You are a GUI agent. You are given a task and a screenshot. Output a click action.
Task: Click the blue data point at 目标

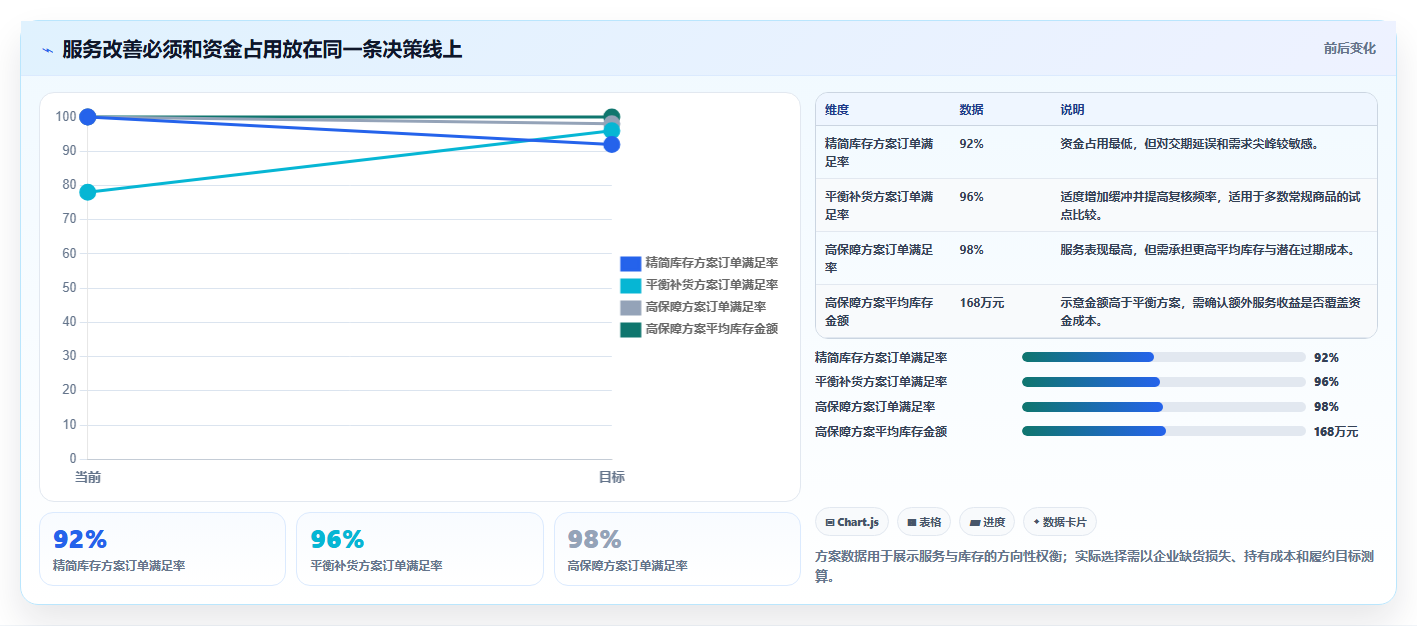(x=612, y=145)
